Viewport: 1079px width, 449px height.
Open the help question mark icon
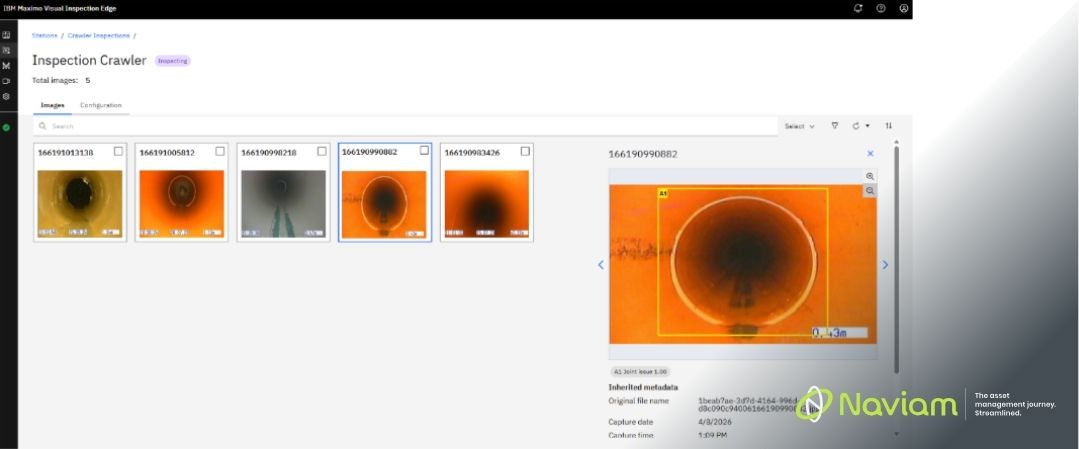(881, 8)
